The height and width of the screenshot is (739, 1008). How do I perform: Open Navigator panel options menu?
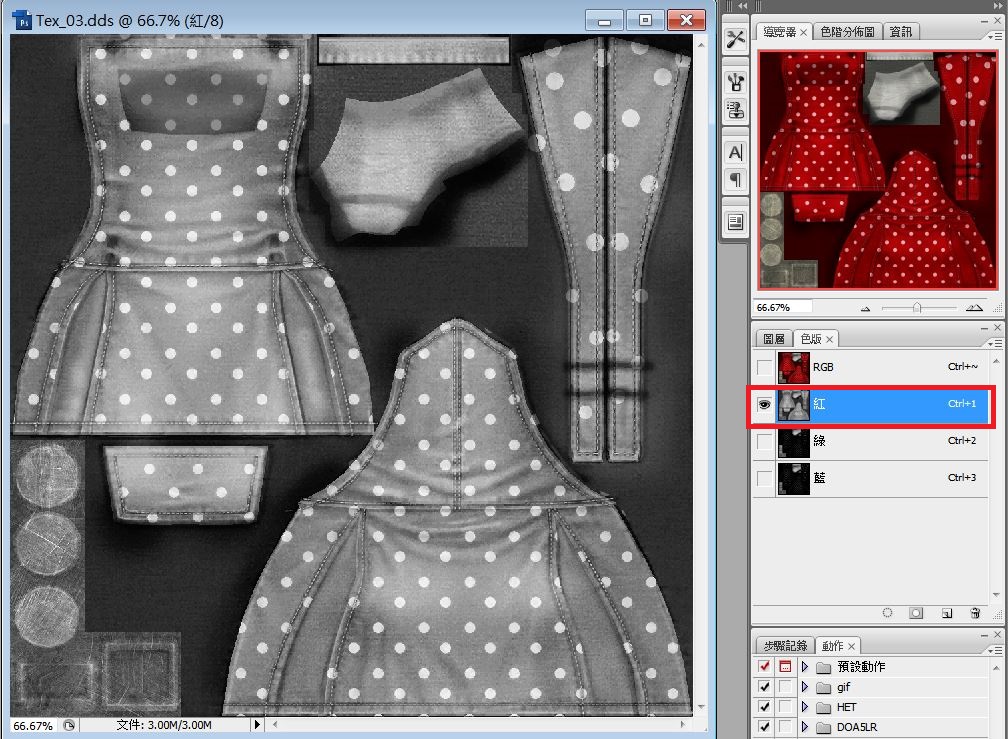coord(994,37)
